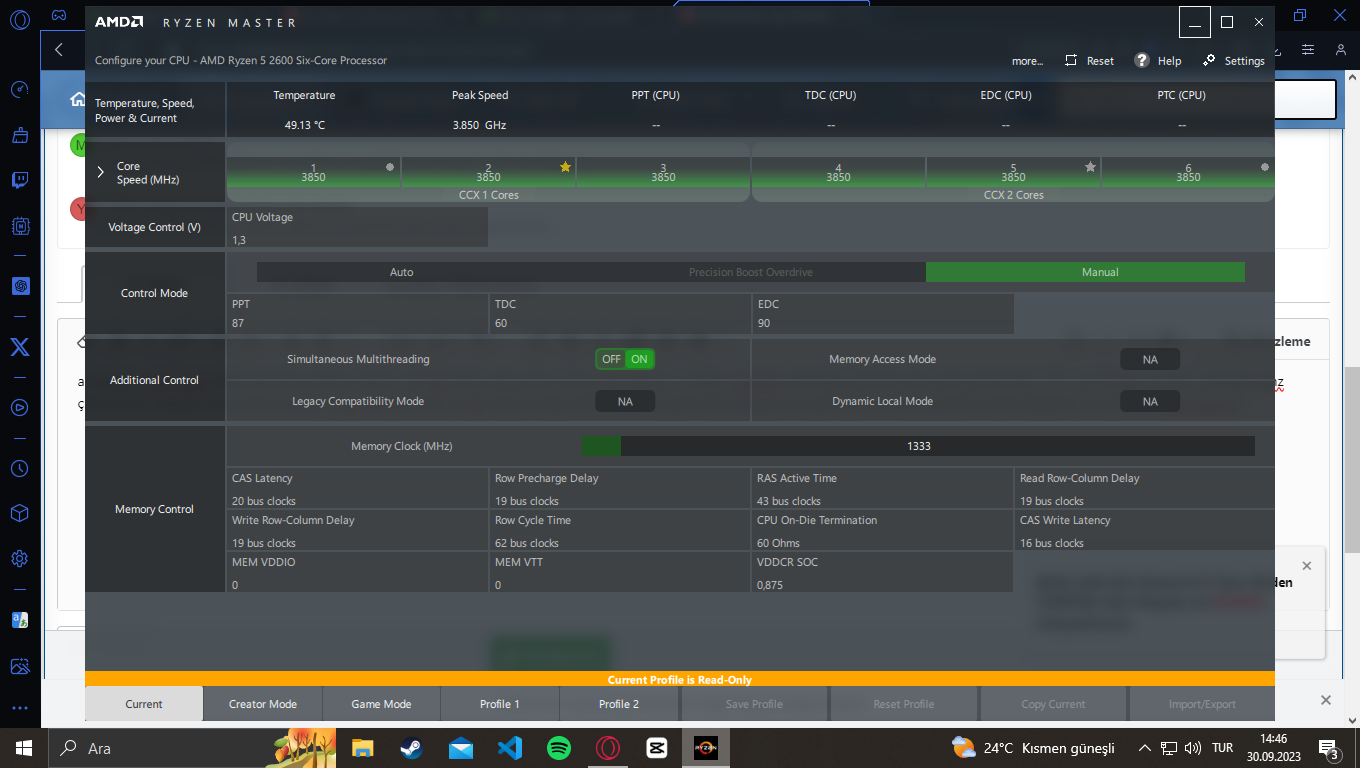This screenshot has width=1360, height=768.
Task: Click the 'Current Profile is Read-Only' banner
Action: coord(680,679)
